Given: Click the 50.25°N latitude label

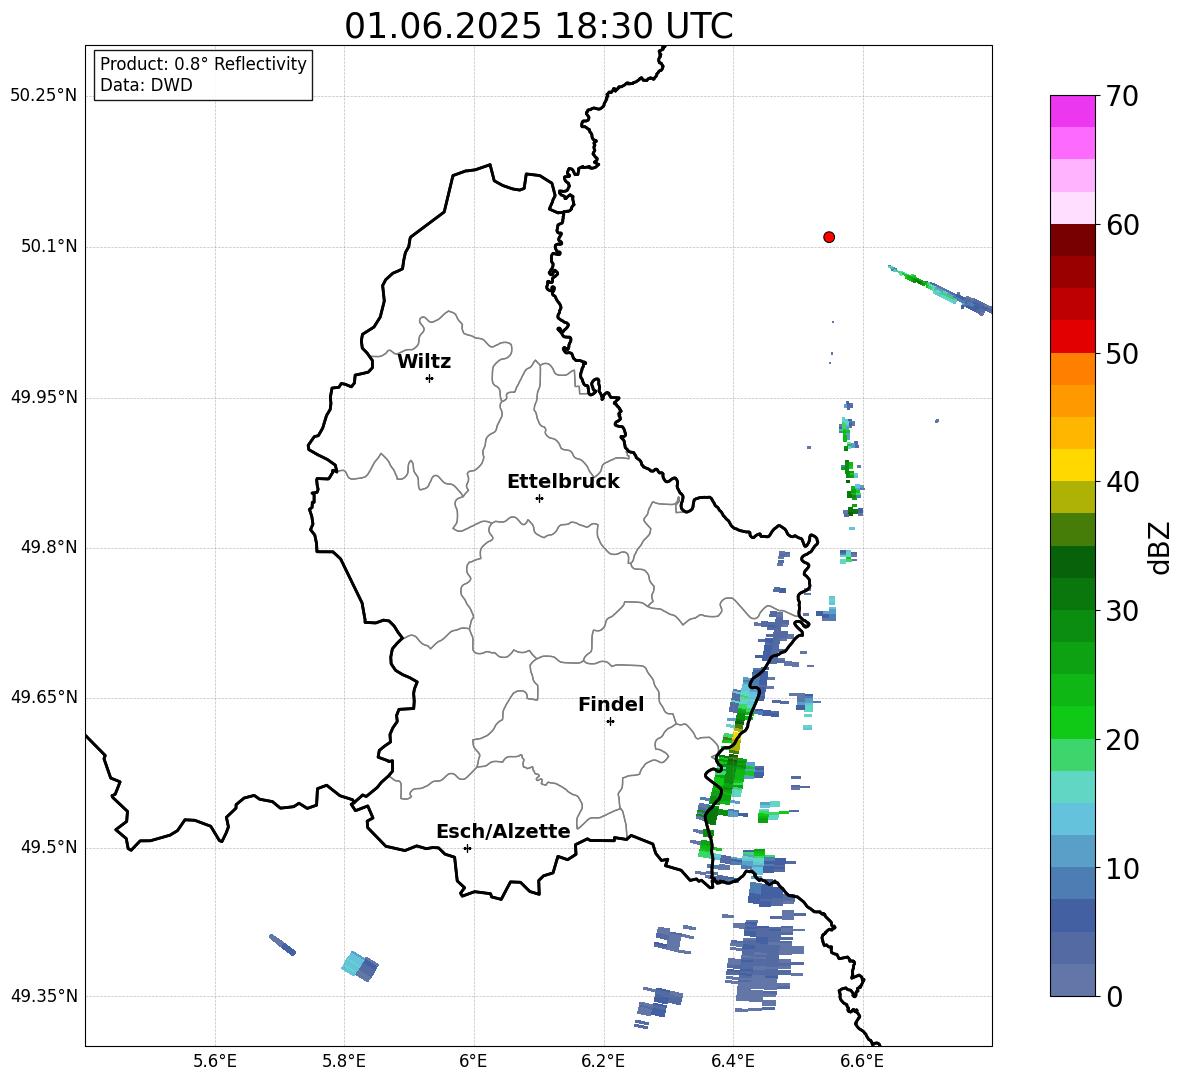Looking at the screenshot, I should (x=44, y=96).
